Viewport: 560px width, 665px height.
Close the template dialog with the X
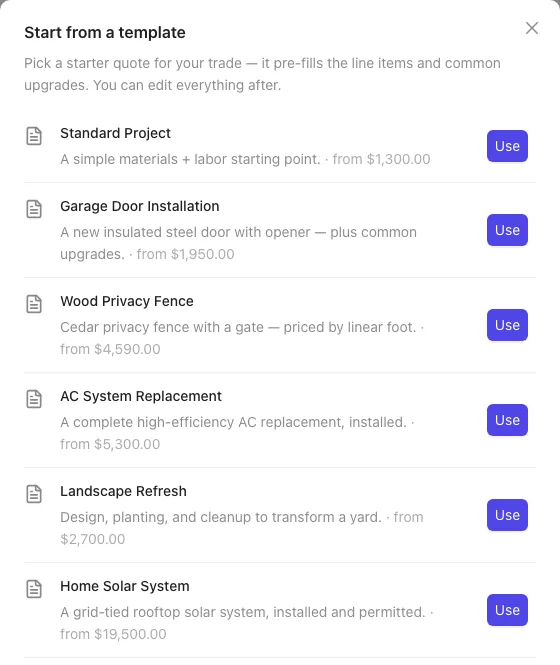[x=532, y=28]
